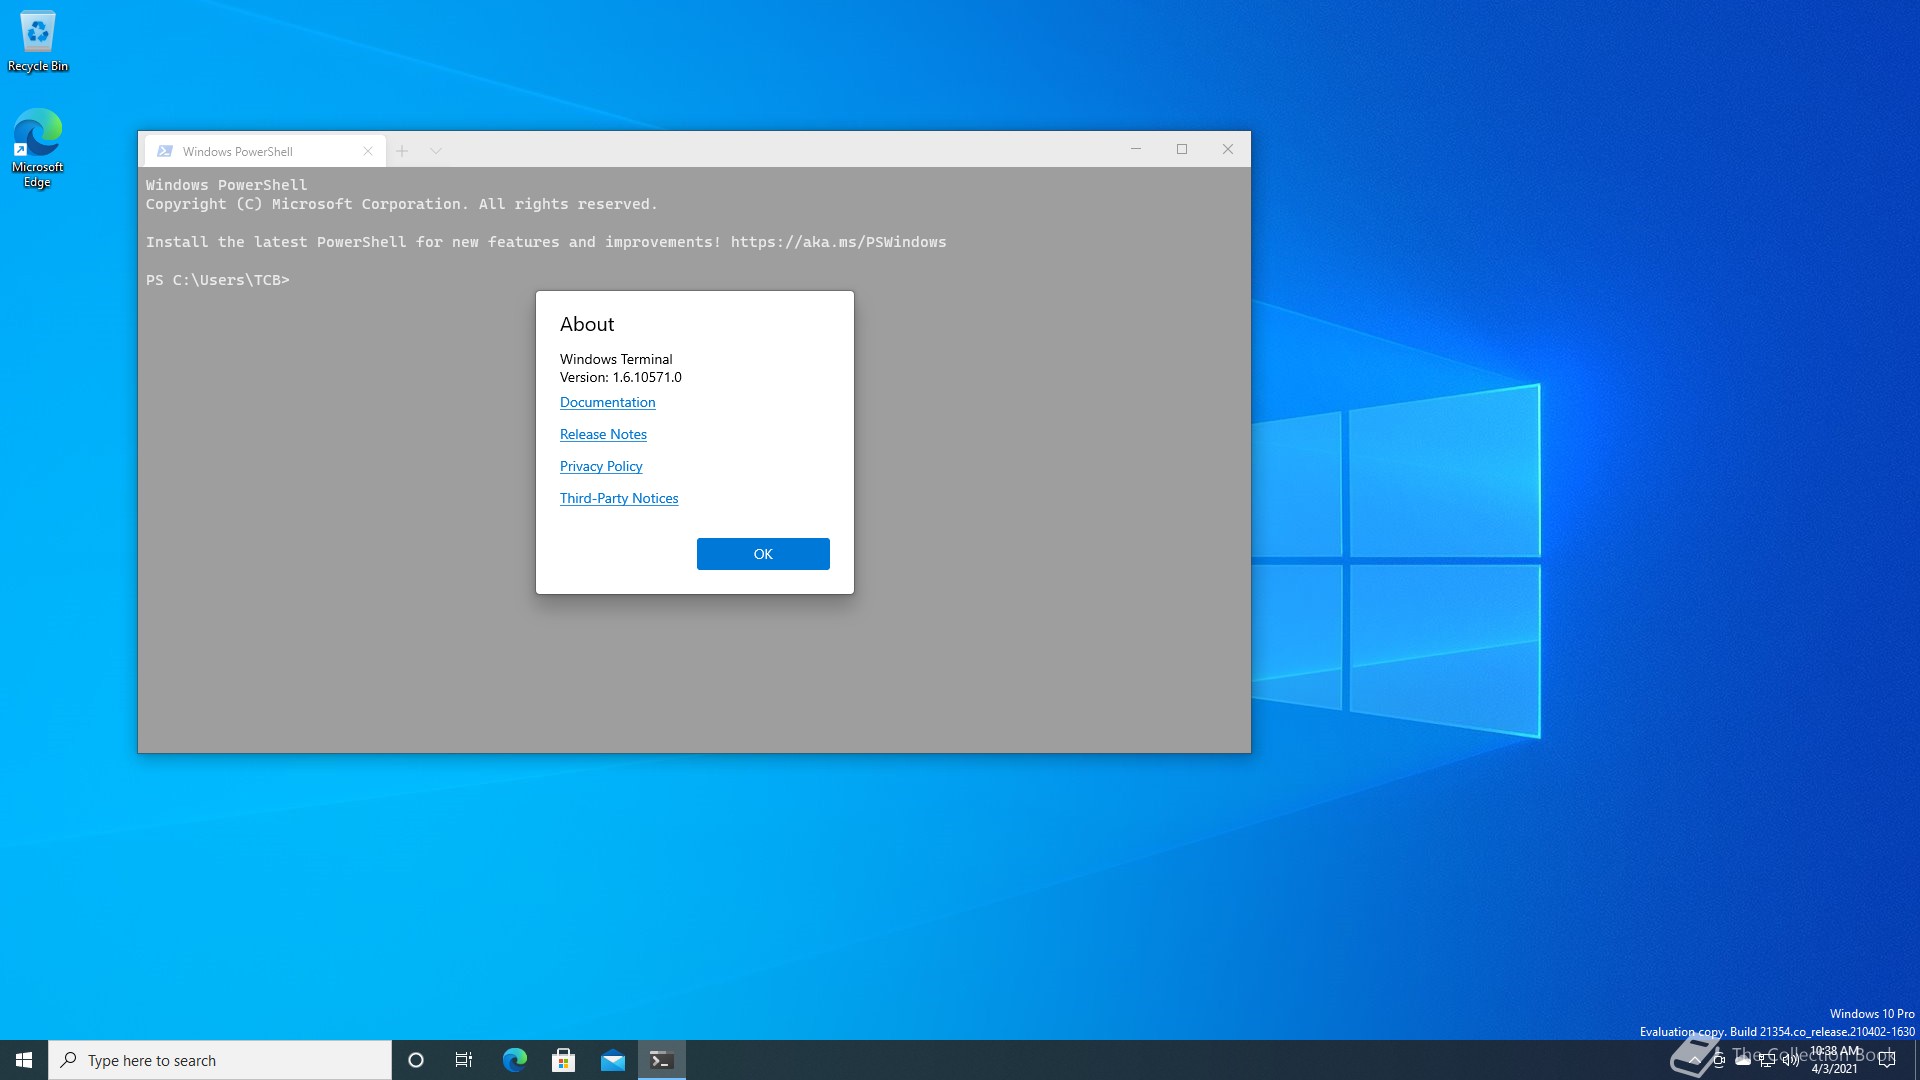Open the volume control tray icon
Image resolution: width=1920 pixels, height=1080 pixels.
tap(1791, 1060)
